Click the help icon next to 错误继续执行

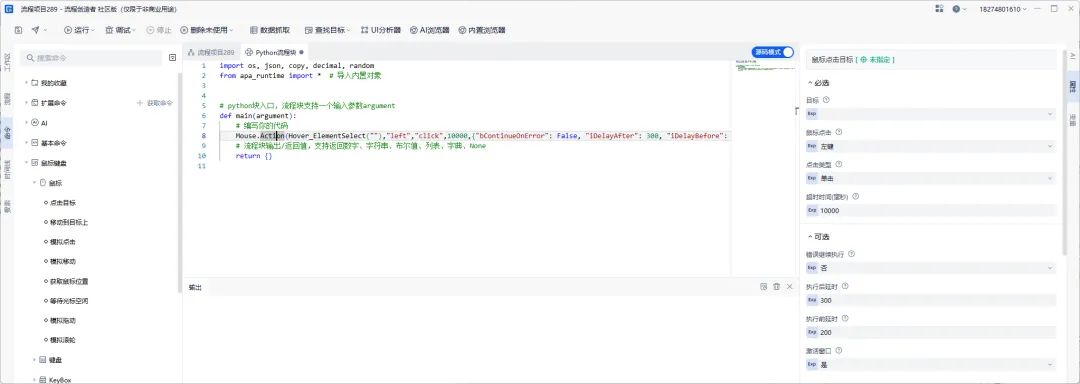point(851,254)
